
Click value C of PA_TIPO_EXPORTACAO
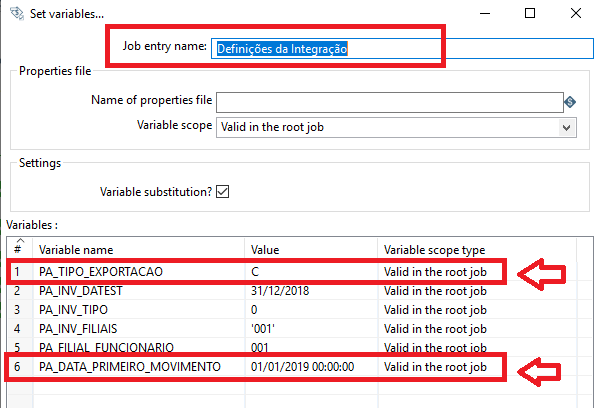click(311, 272)
